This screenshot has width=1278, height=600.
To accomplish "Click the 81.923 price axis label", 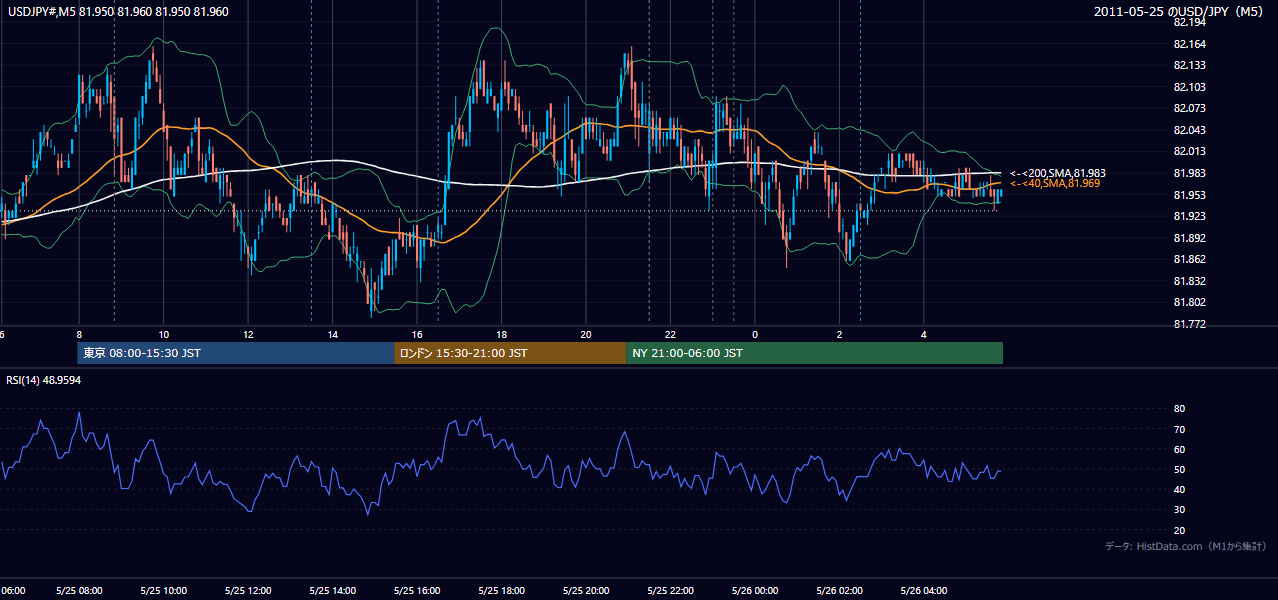I will coord(1190,216).
